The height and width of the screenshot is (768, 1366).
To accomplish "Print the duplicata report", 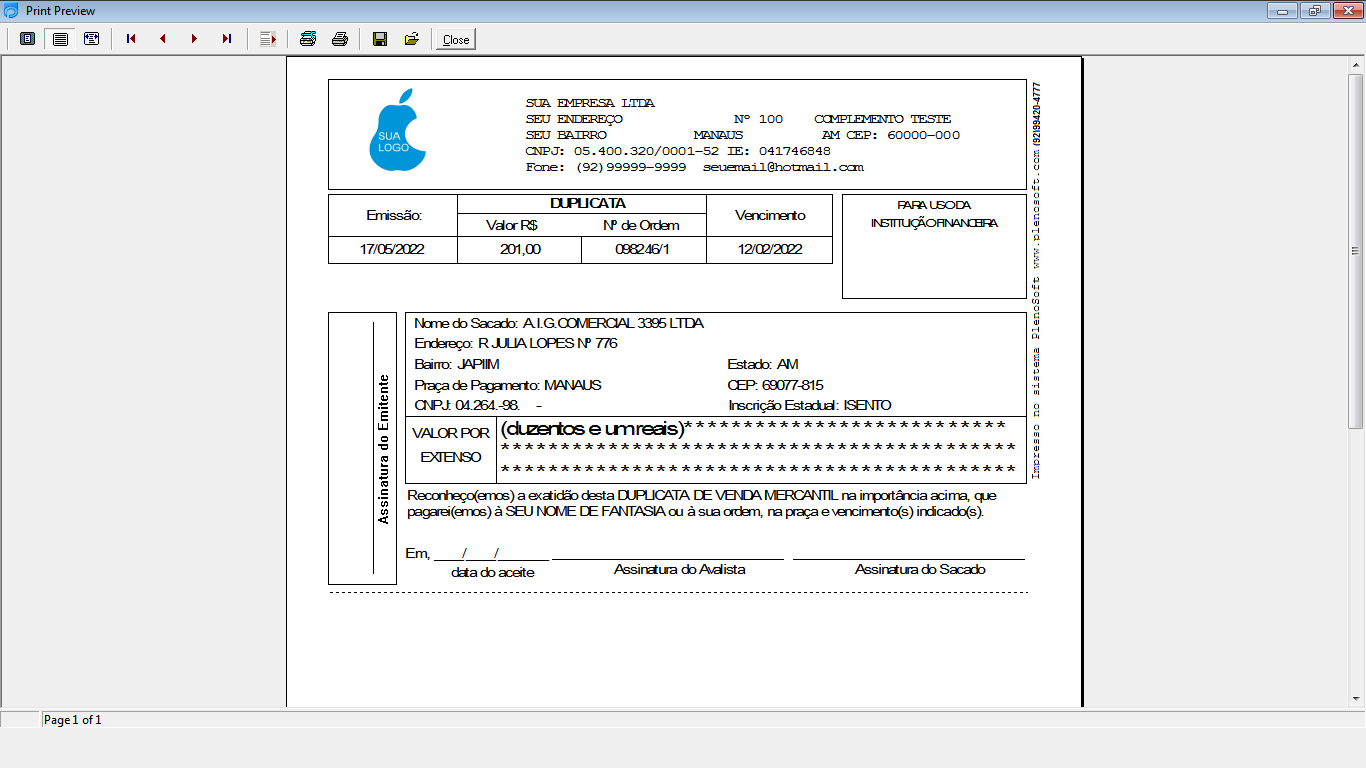I will point(340,39).
